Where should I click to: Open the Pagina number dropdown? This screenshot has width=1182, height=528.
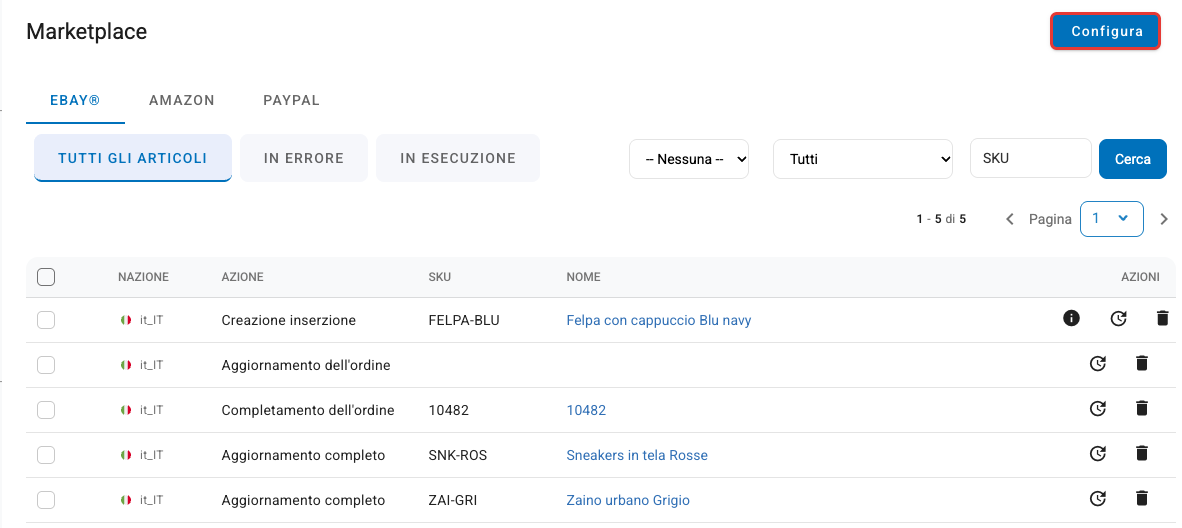(x=1111, y=219)
